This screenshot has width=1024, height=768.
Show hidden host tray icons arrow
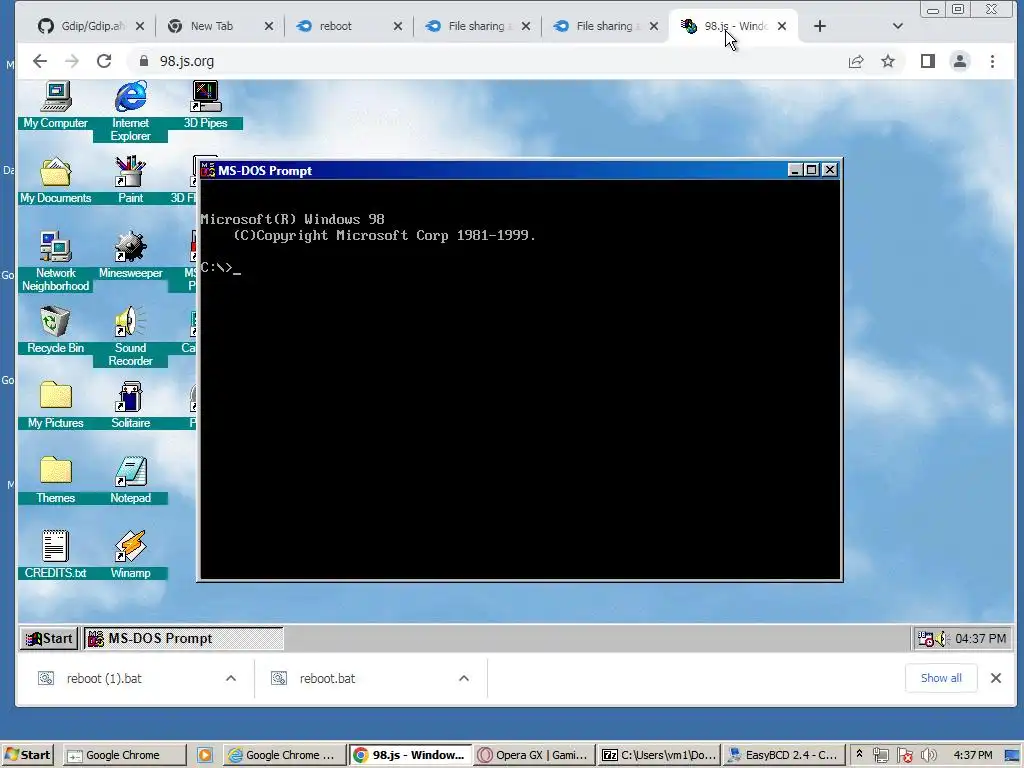click(x=859, y=754)
